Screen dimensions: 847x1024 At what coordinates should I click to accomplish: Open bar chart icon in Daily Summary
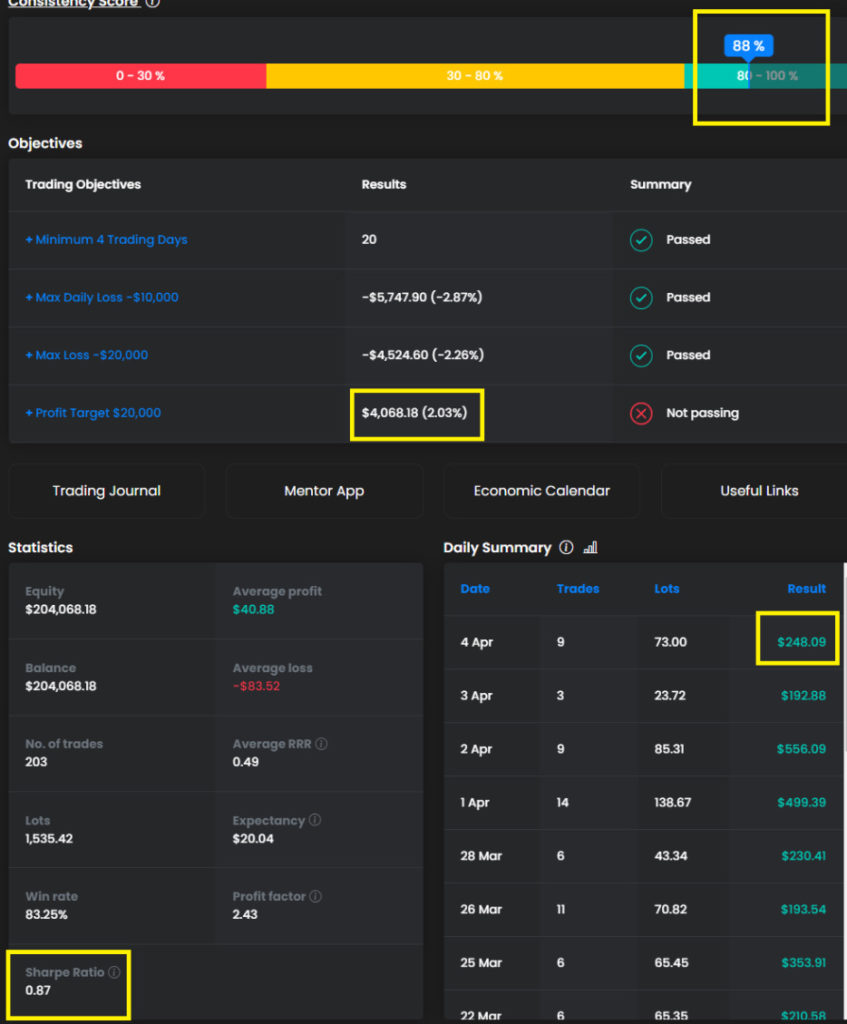590,547
